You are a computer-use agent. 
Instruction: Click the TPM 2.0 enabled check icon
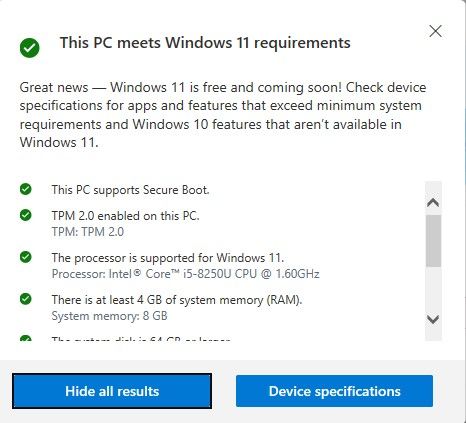pyautogui.click(x=26, y=215)
